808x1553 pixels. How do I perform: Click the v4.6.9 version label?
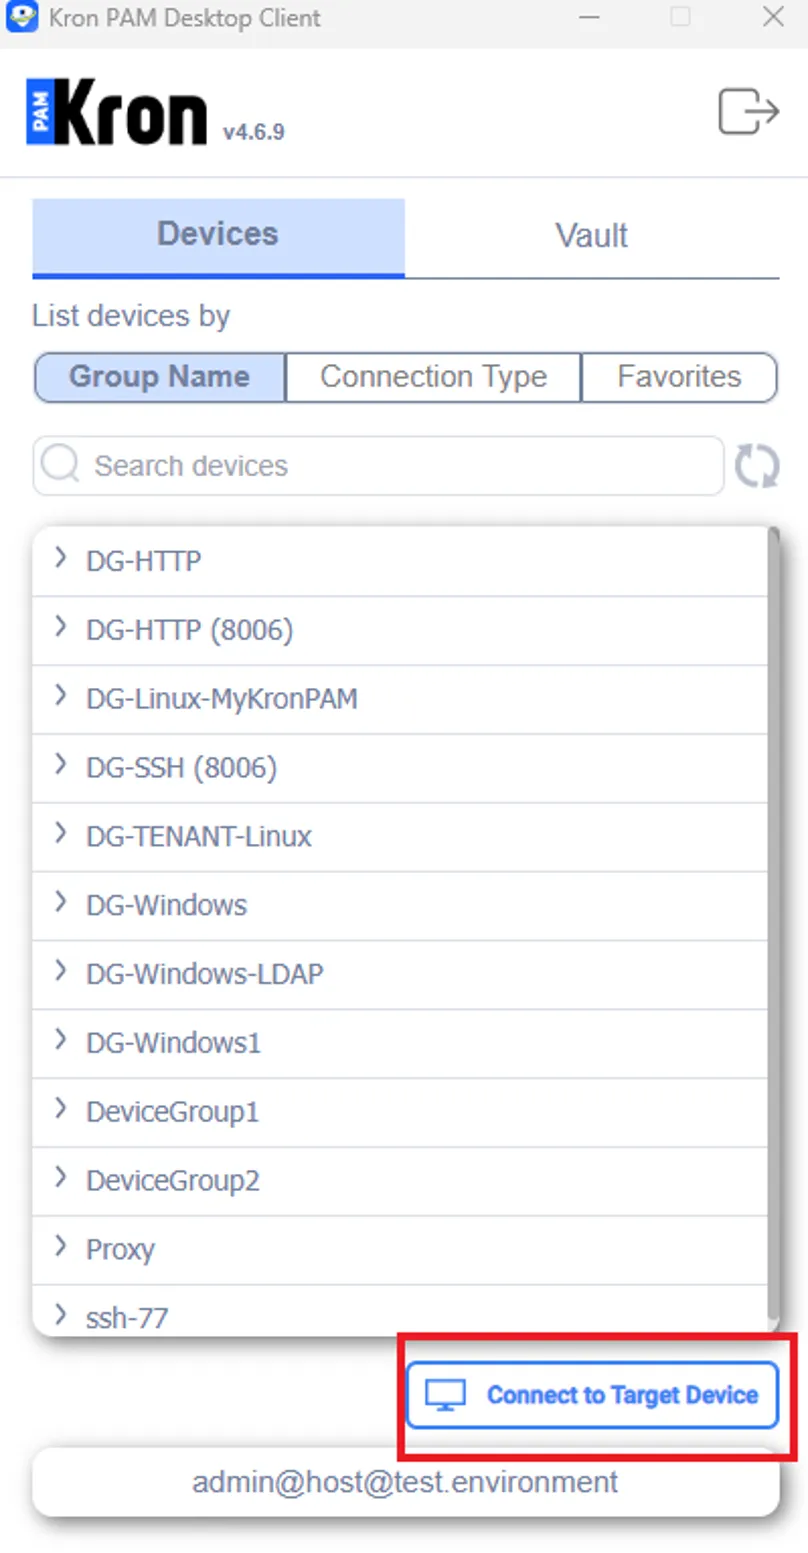pos(253,131)
